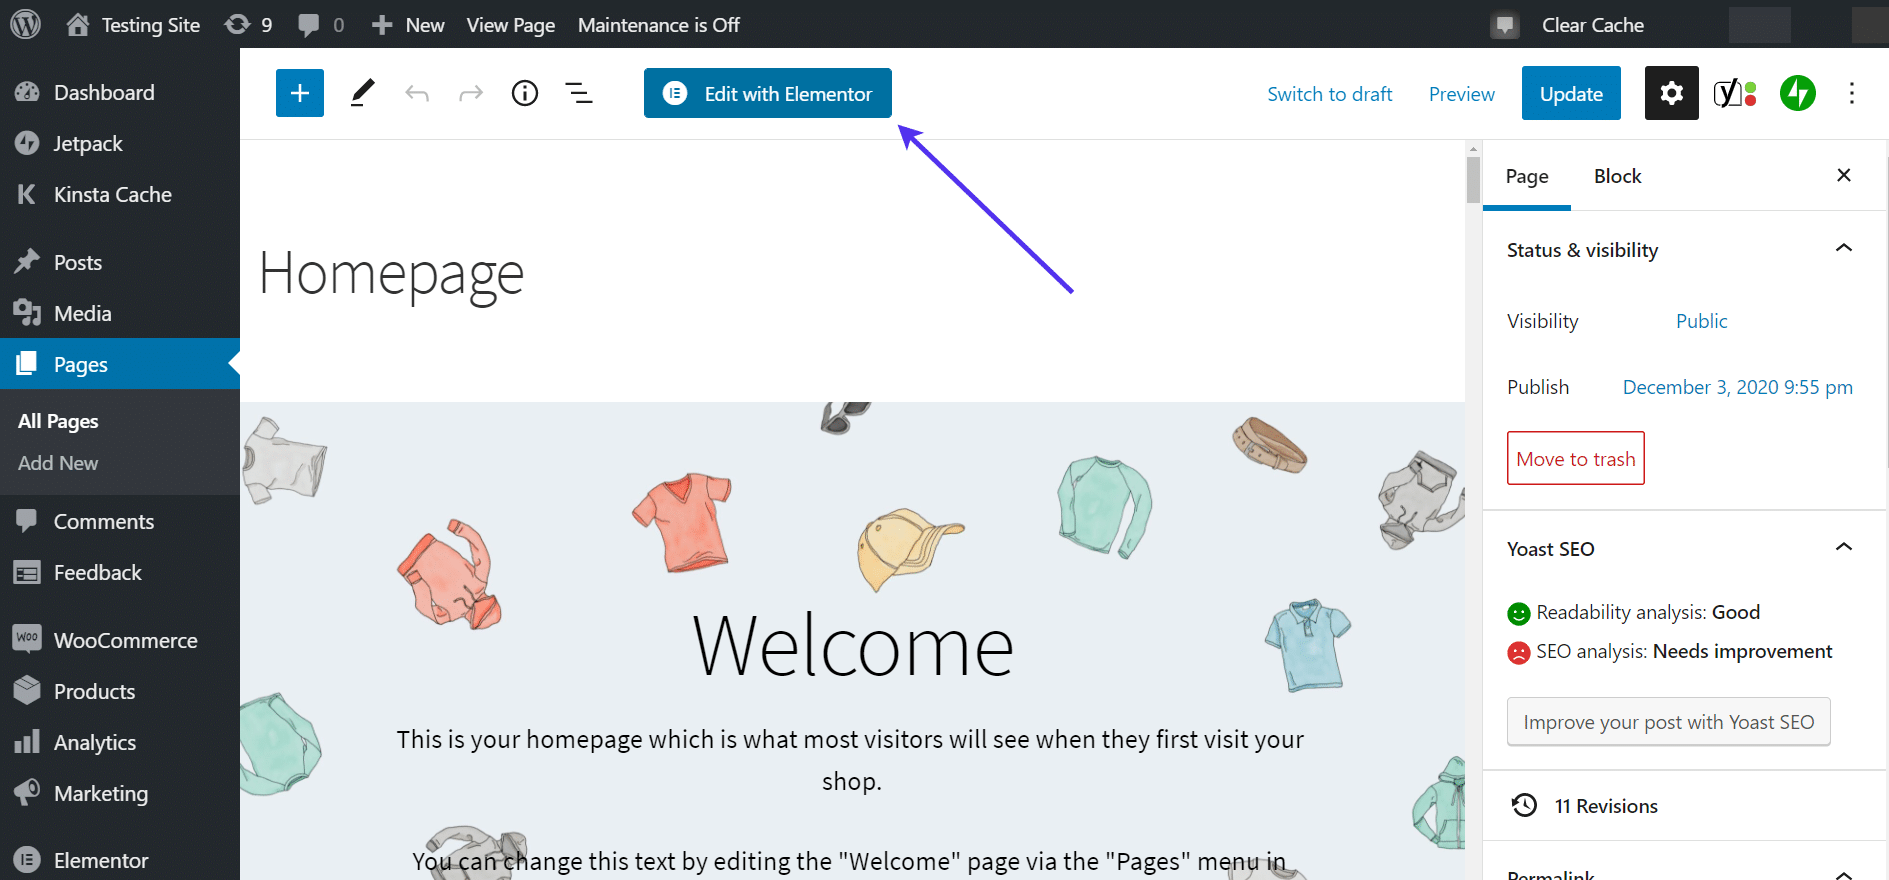Switch to the Block tab
The height and width of the screenshot is (880, 1889).
[1618, 176]
